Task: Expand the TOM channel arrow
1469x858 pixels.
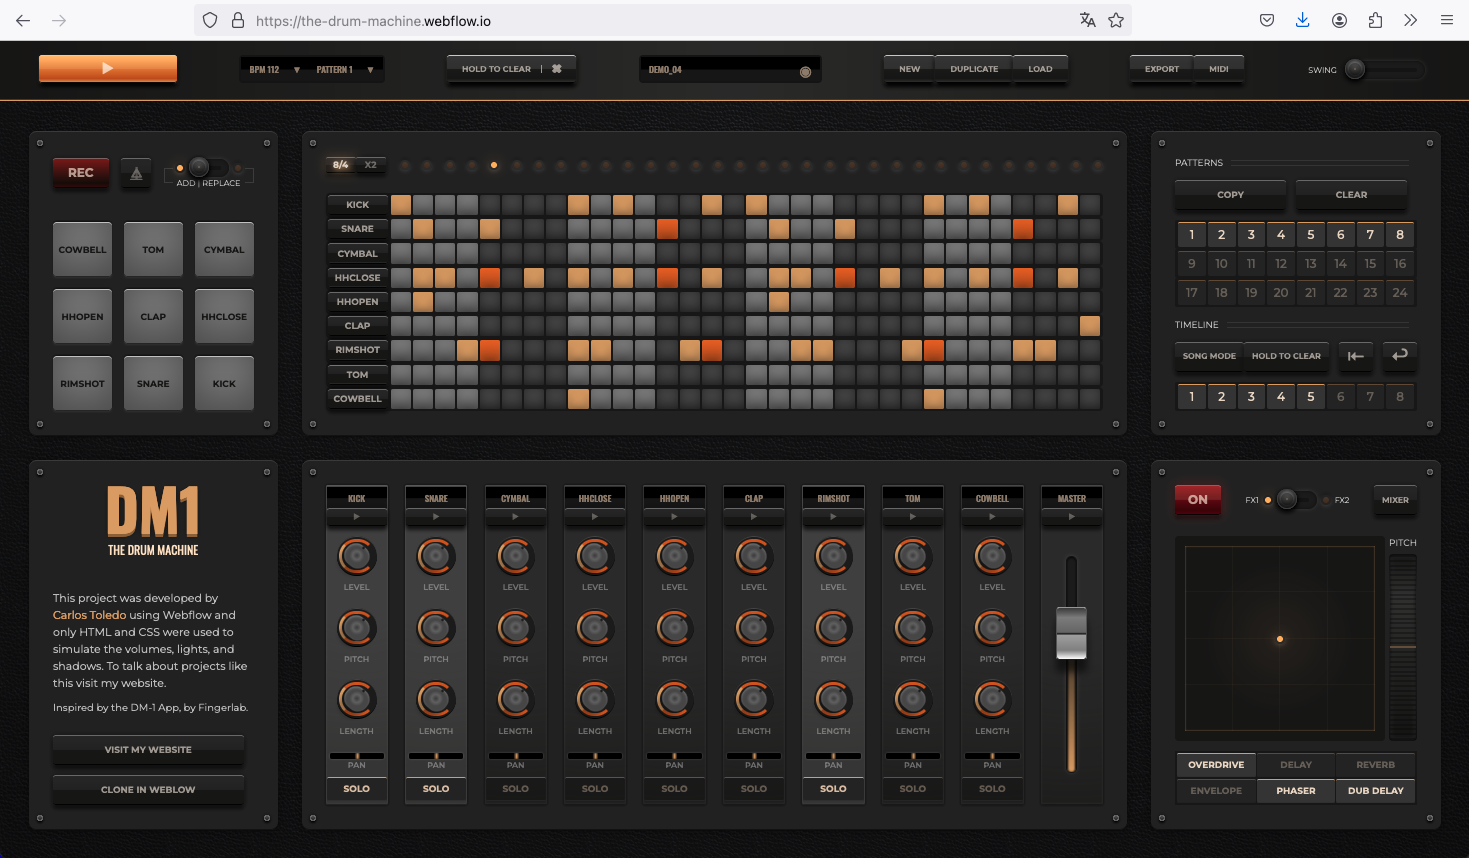Action: point(913,517)
